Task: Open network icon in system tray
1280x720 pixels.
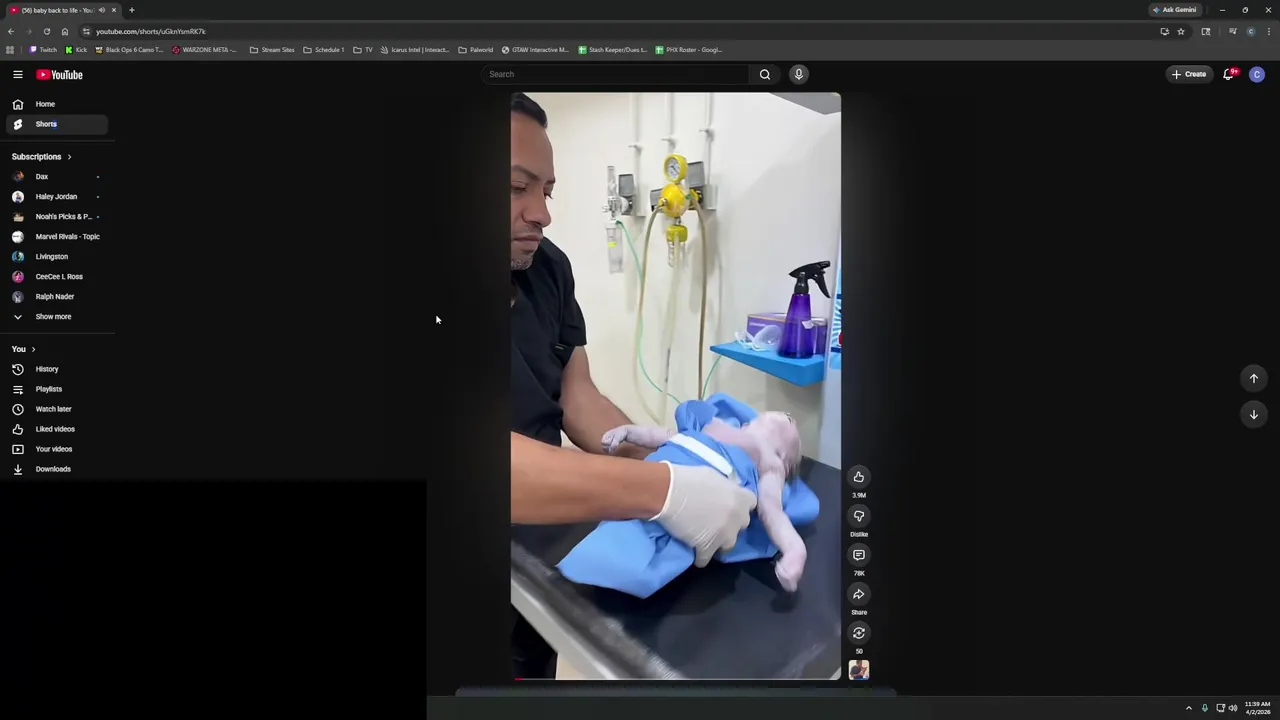Action: [x=1220, y=708]
